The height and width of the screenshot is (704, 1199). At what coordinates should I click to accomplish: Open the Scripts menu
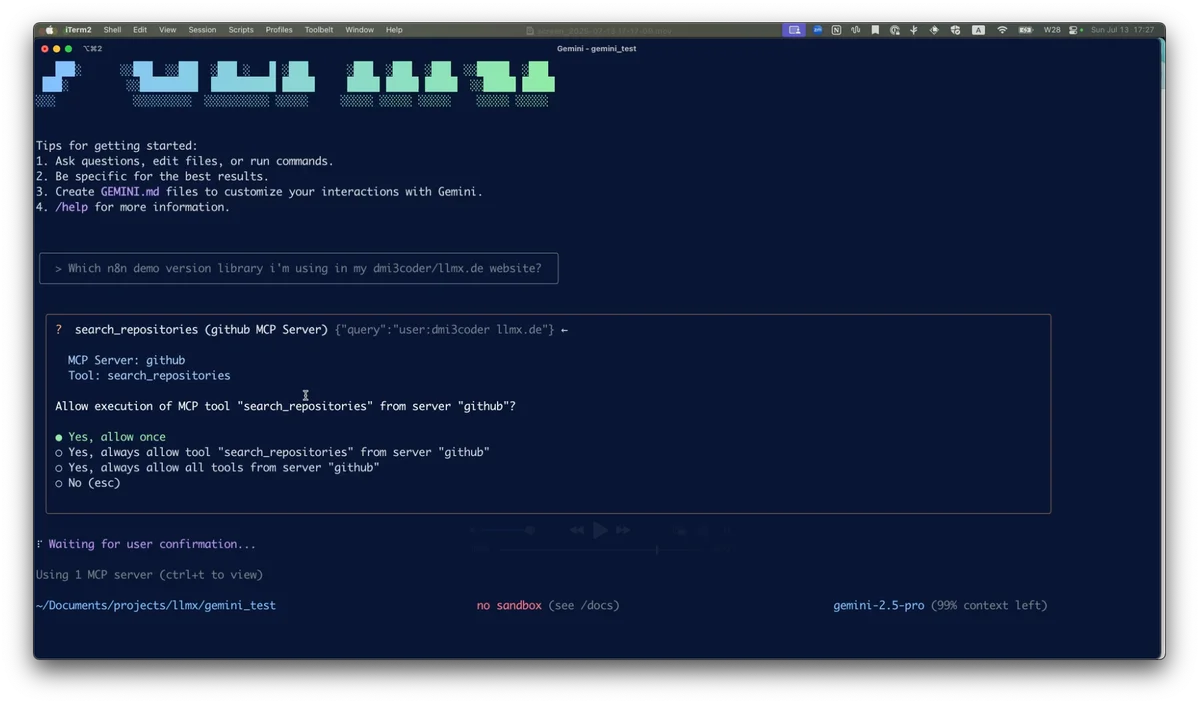(x=241, y=30)
